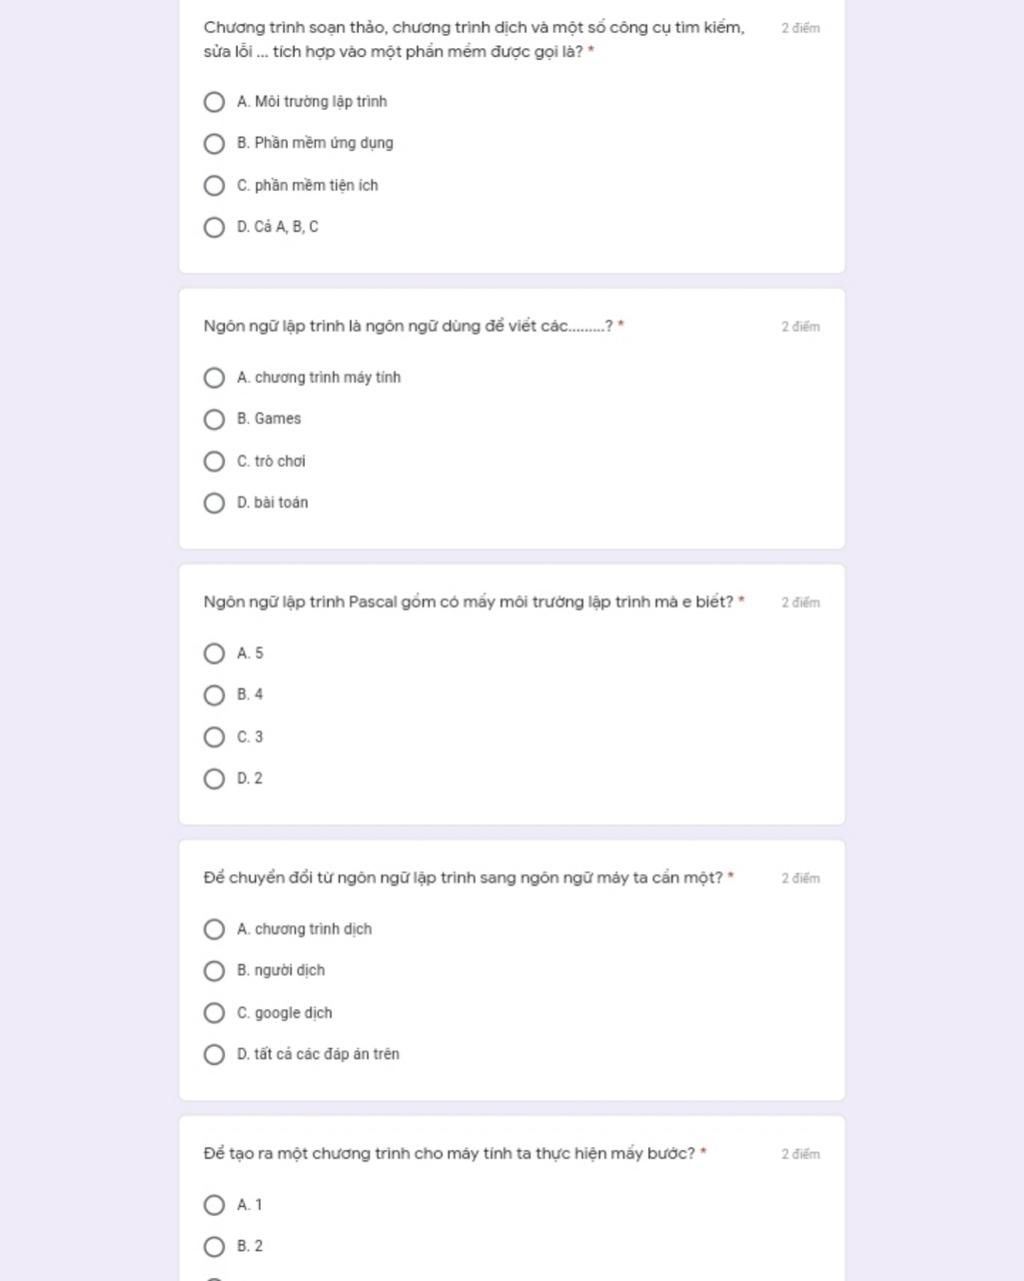Pick answer C. trò chơi
Viewport: 1024px width, 1281px height.
[214, 461]
